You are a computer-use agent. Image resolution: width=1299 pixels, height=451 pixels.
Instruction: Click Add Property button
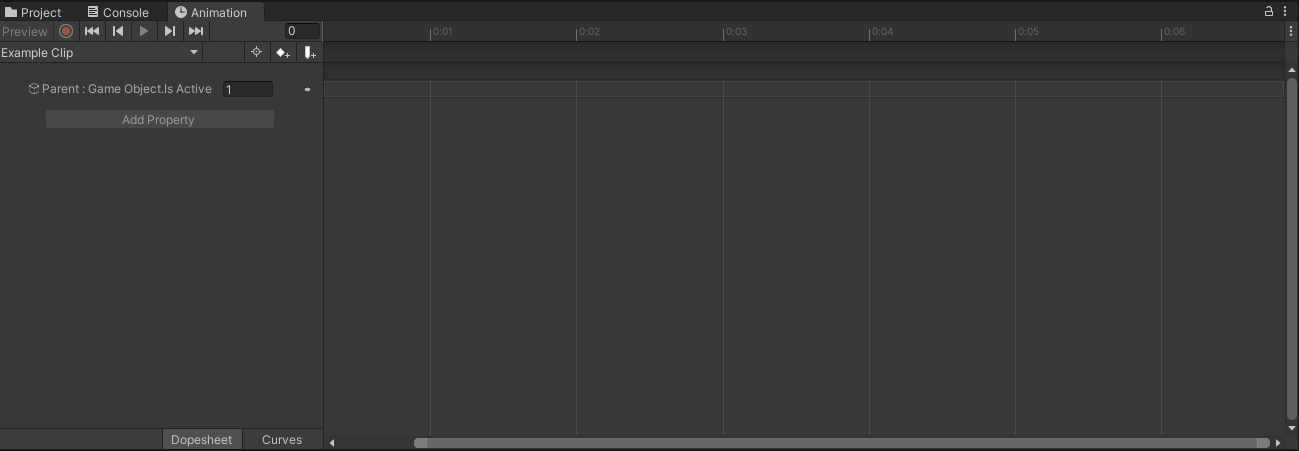click(160, 119)
